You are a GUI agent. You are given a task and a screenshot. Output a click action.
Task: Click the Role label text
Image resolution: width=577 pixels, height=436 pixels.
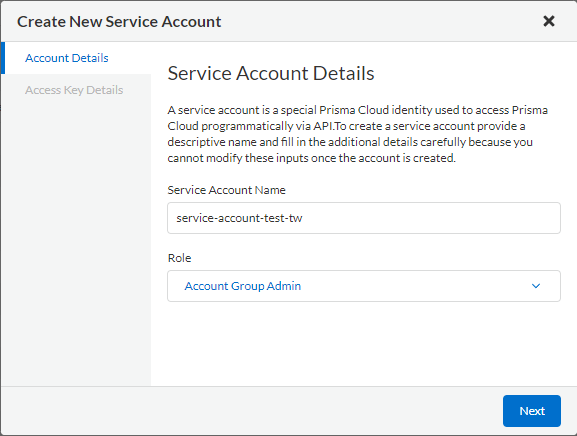179,258
